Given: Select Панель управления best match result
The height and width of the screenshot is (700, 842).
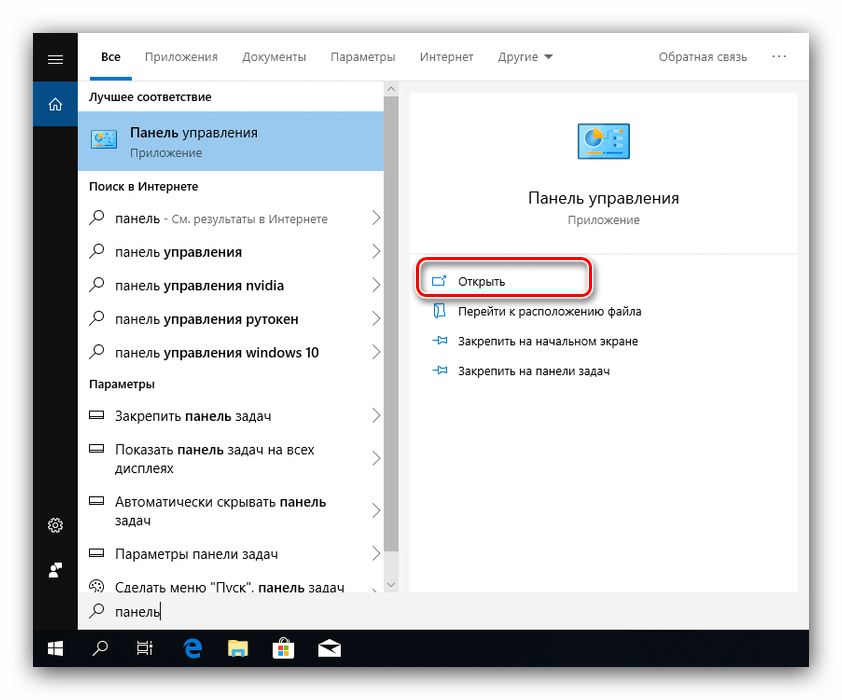Looking at the screenshot, I should (230, 141).
